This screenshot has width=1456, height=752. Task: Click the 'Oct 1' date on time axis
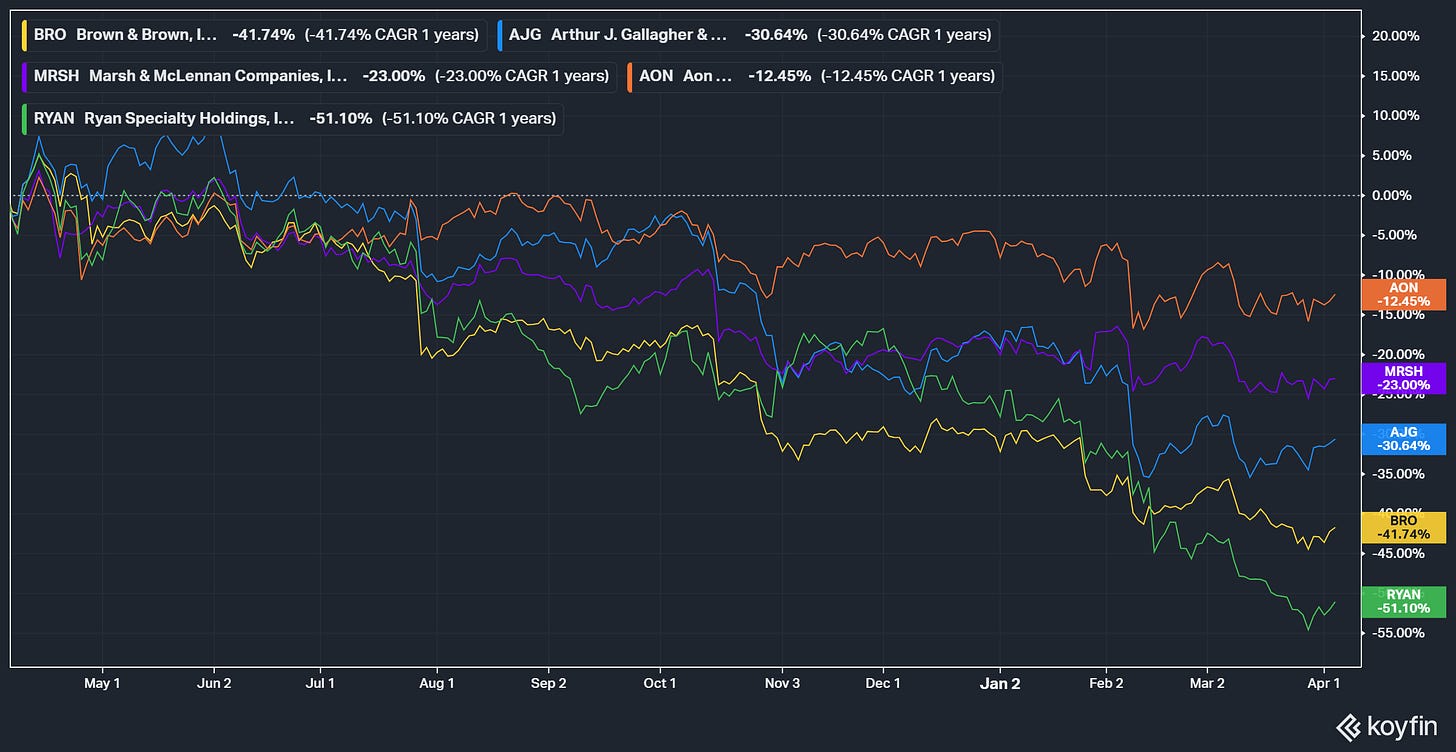[660, 684]
